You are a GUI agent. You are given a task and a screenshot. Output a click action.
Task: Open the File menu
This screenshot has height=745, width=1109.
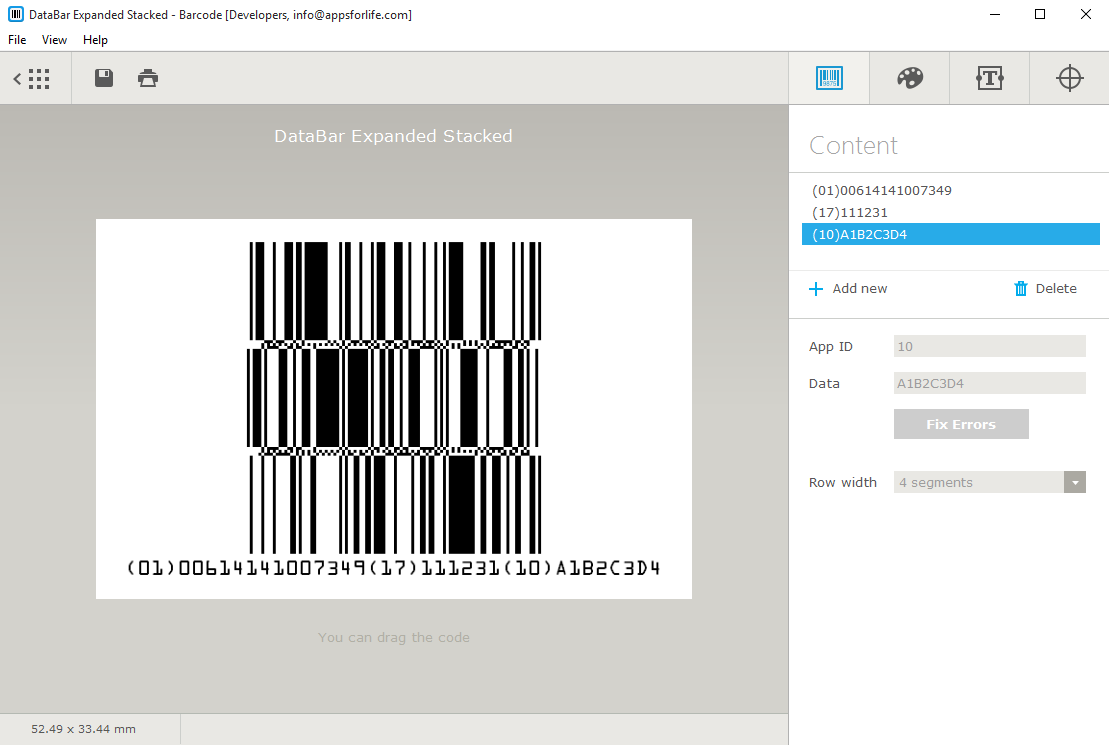(x=17, y=40)
